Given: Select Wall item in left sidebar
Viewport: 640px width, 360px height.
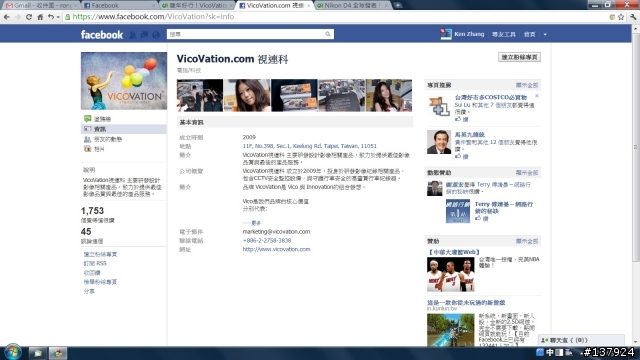Looking at the screenshot, I should pyautogui.click(x=123, y=119).
